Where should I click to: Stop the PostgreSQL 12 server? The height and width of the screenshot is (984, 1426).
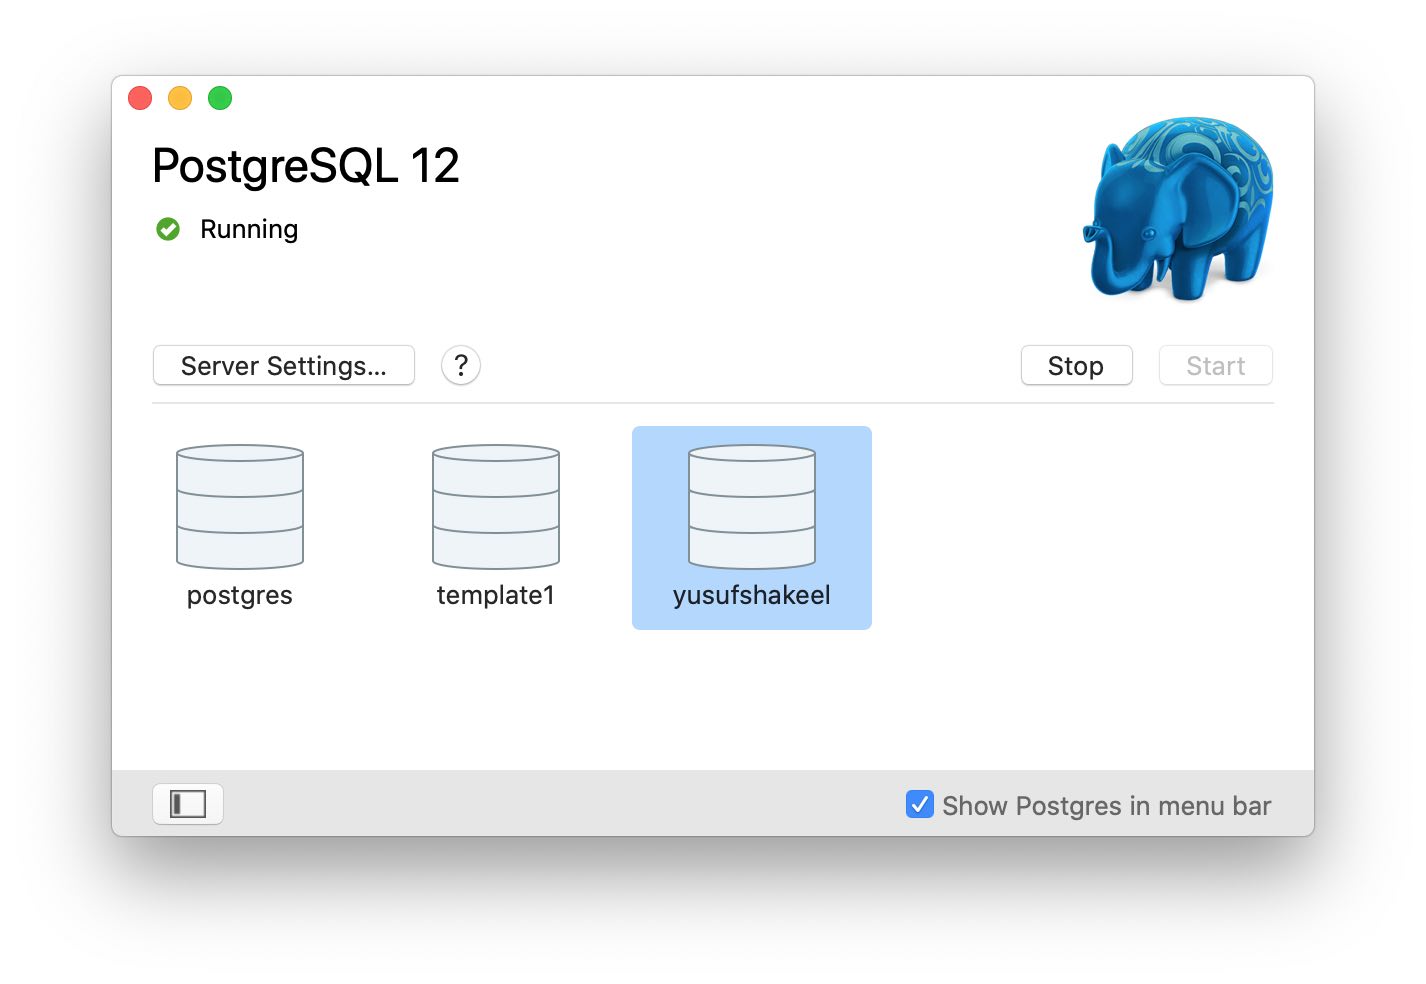click(1076, 365)
